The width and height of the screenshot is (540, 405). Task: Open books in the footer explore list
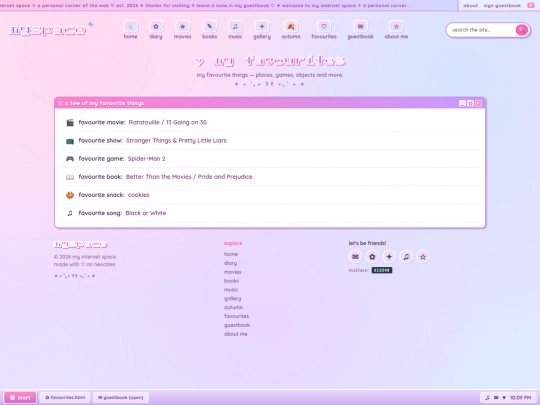231,281
